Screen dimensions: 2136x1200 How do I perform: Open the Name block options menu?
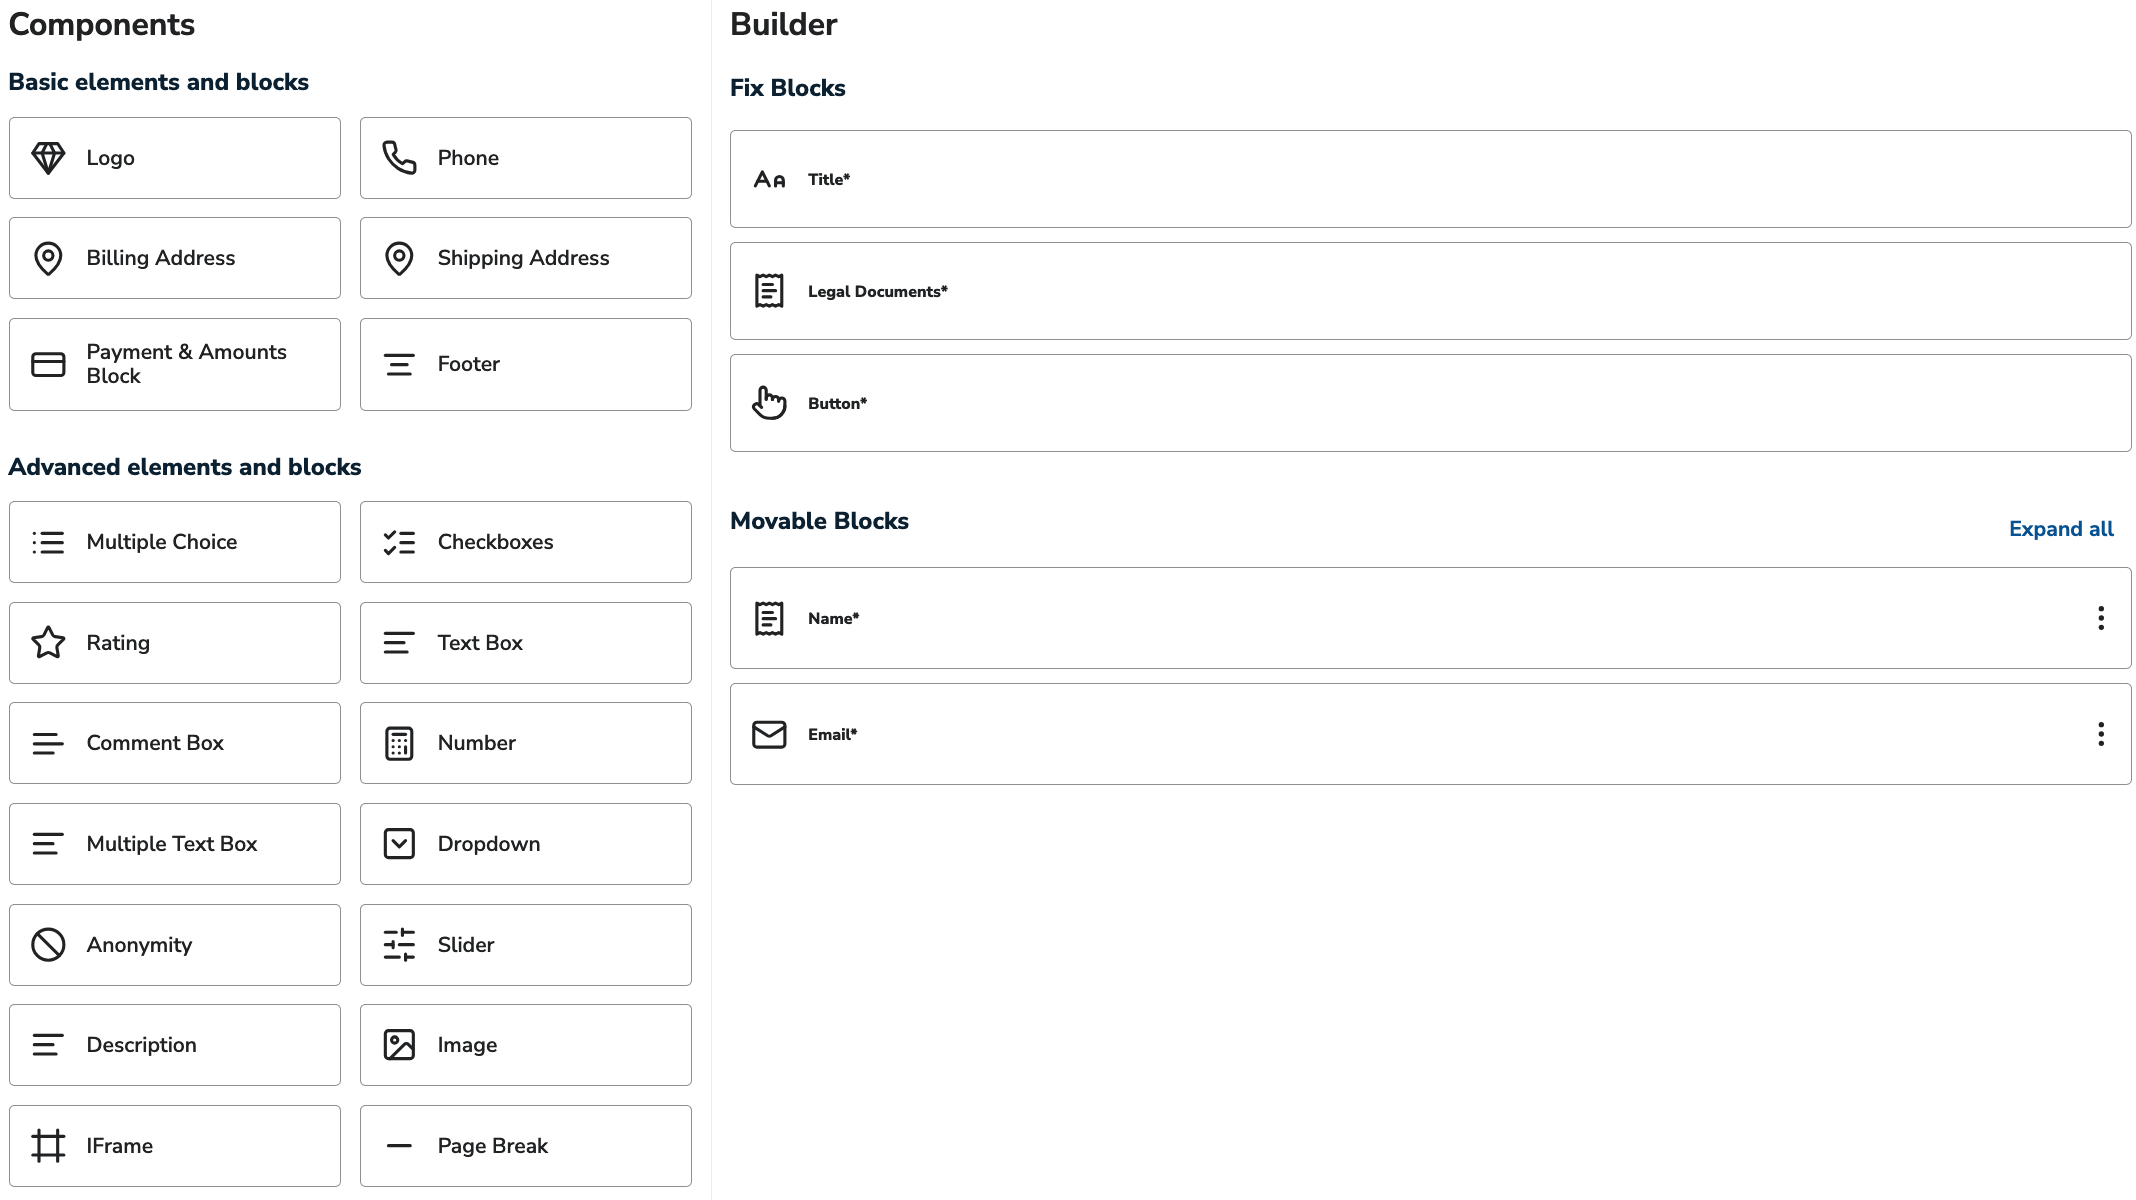tap(2100, 619)
